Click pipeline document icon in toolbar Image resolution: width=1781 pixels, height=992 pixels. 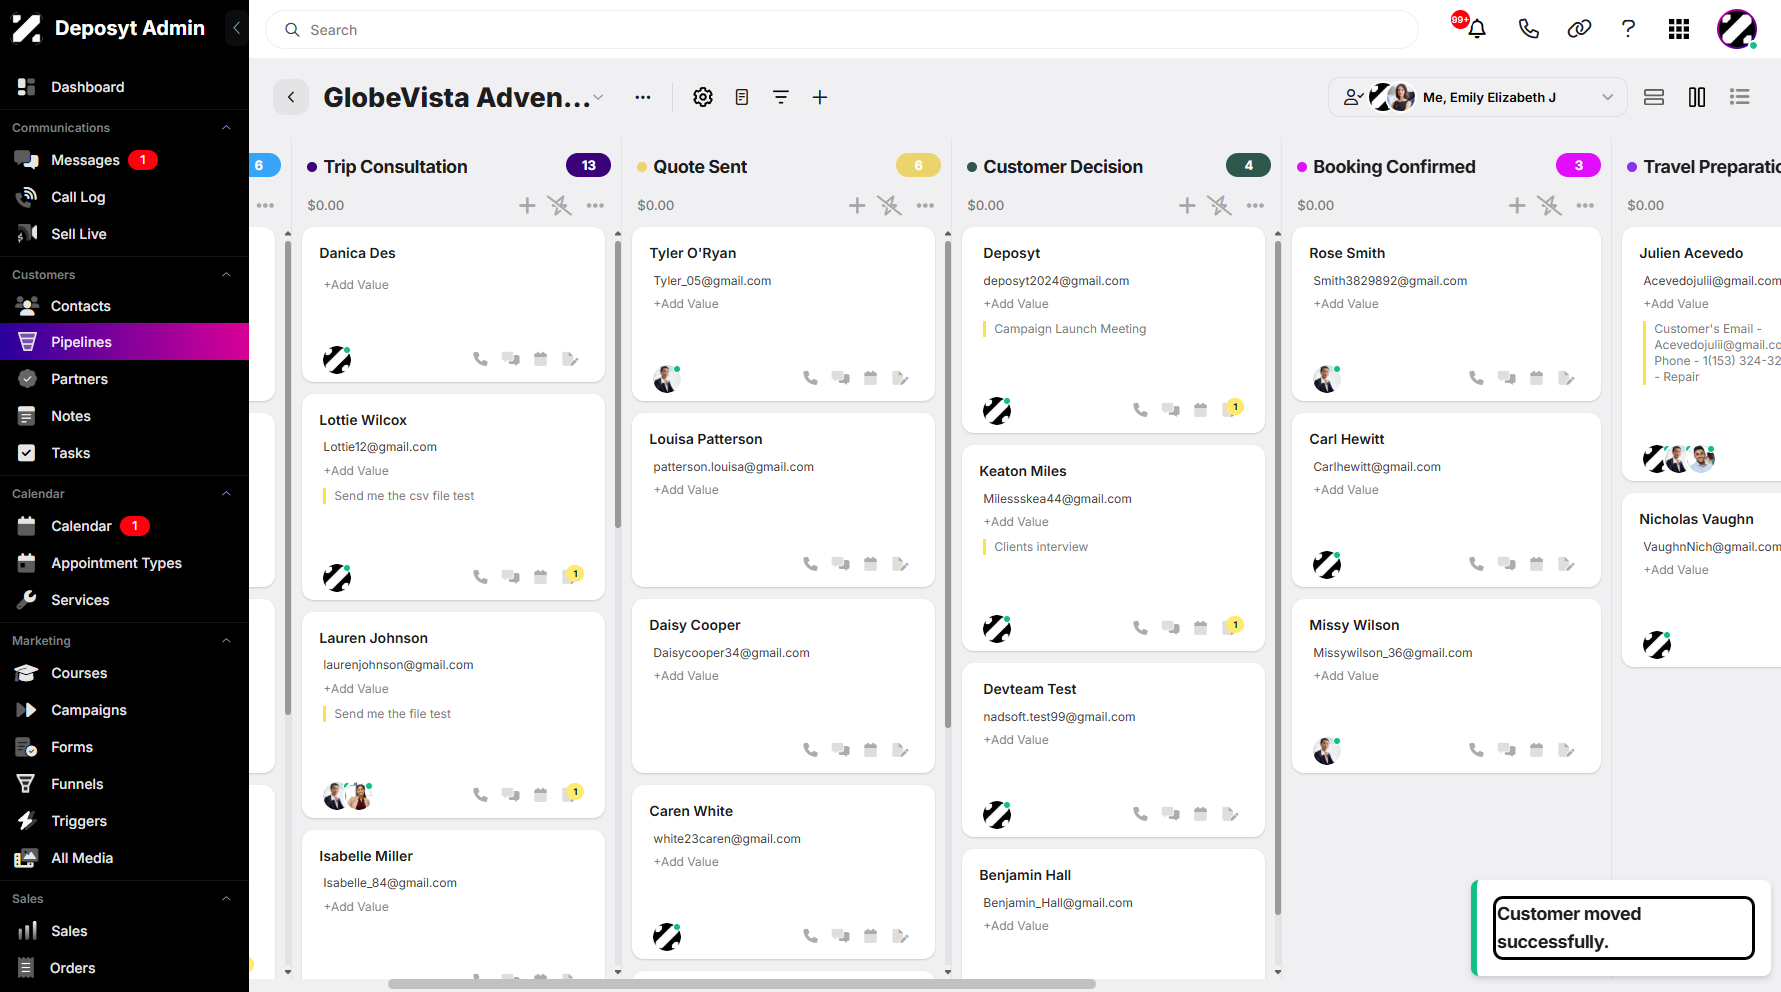742,97
